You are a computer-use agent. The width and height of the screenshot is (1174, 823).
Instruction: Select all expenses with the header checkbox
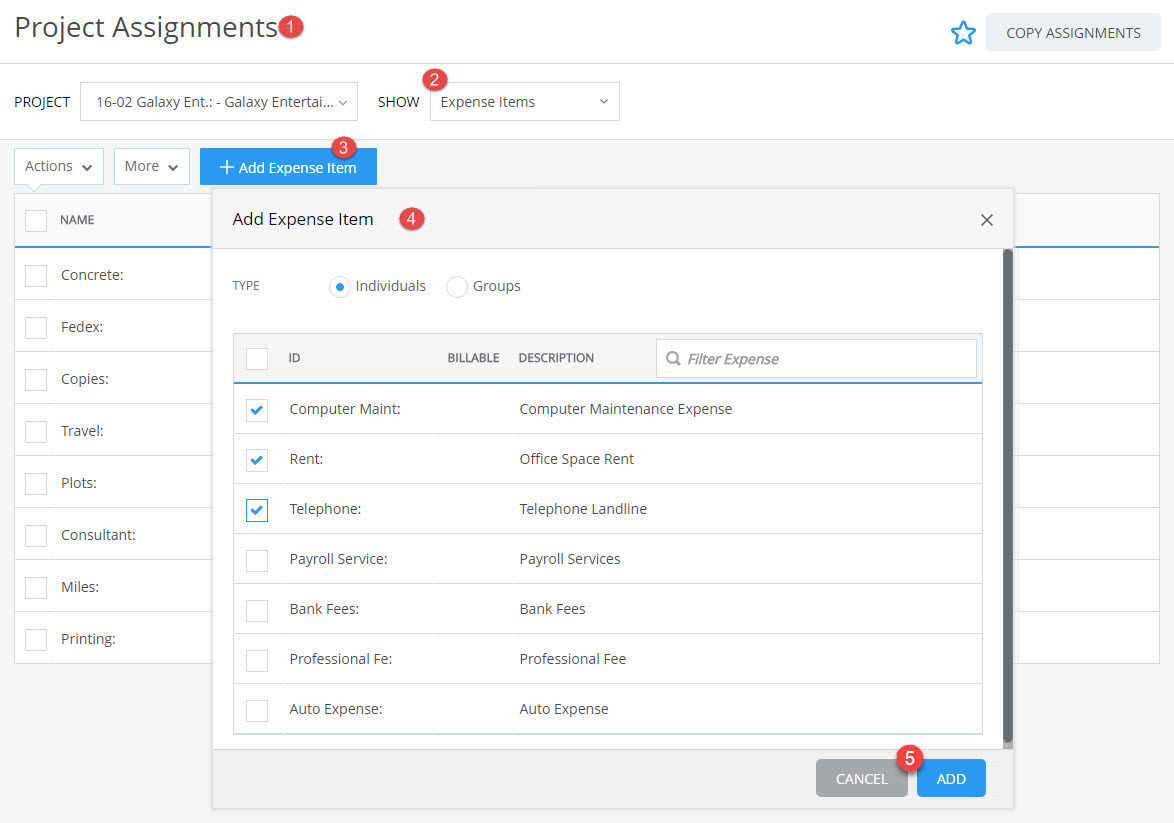click(x=257, y=357)
